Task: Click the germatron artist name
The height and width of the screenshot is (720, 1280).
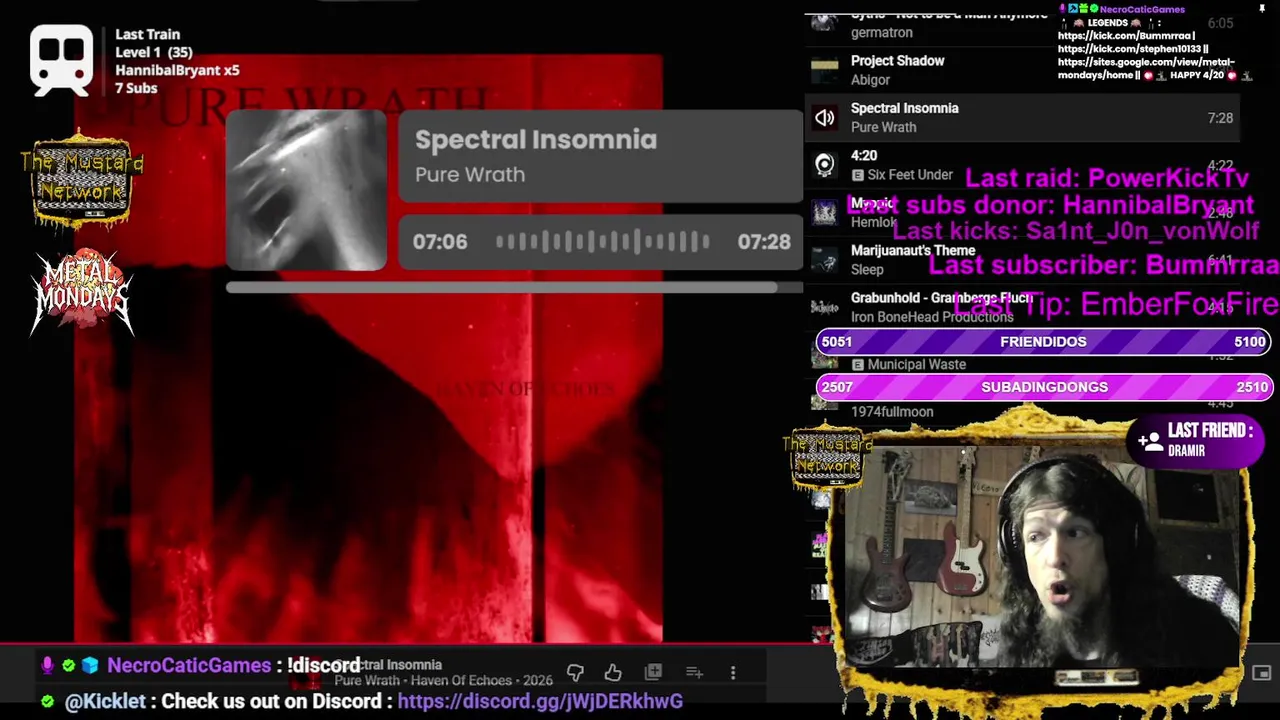Action: click(x=881, y=32)
